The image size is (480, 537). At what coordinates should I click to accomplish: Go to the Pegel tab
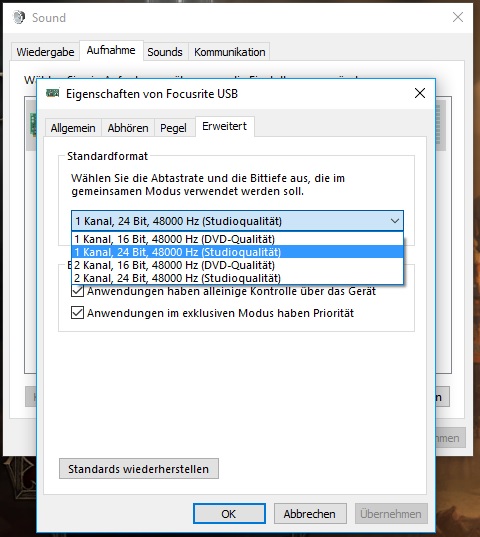pyautogui.click(x=173, y=128)
